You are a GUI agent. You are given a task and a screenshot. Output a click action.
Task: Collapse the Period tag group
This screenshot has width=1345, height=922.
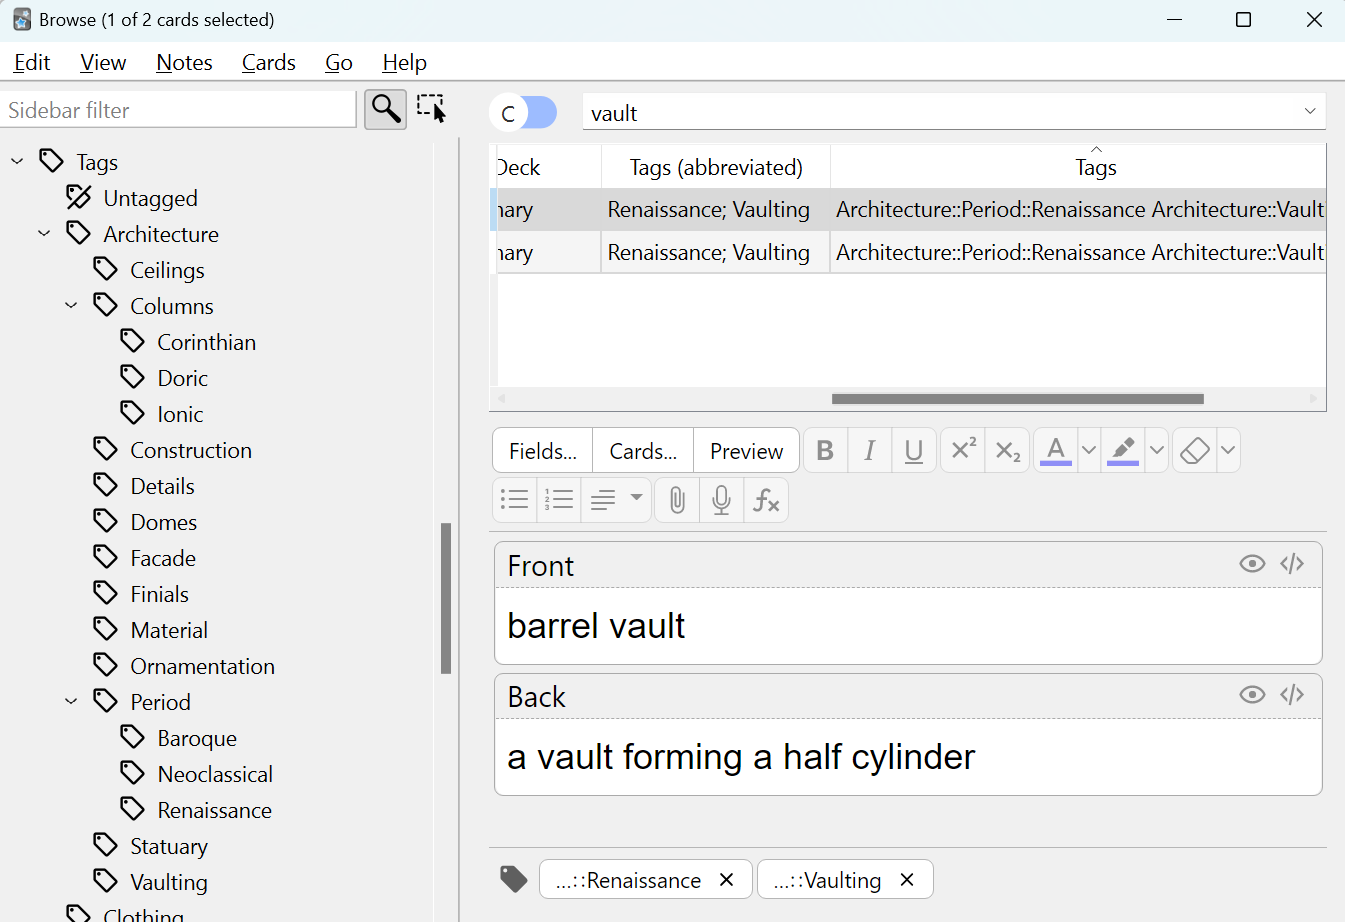pyautogui.click(x=71, y=702)
